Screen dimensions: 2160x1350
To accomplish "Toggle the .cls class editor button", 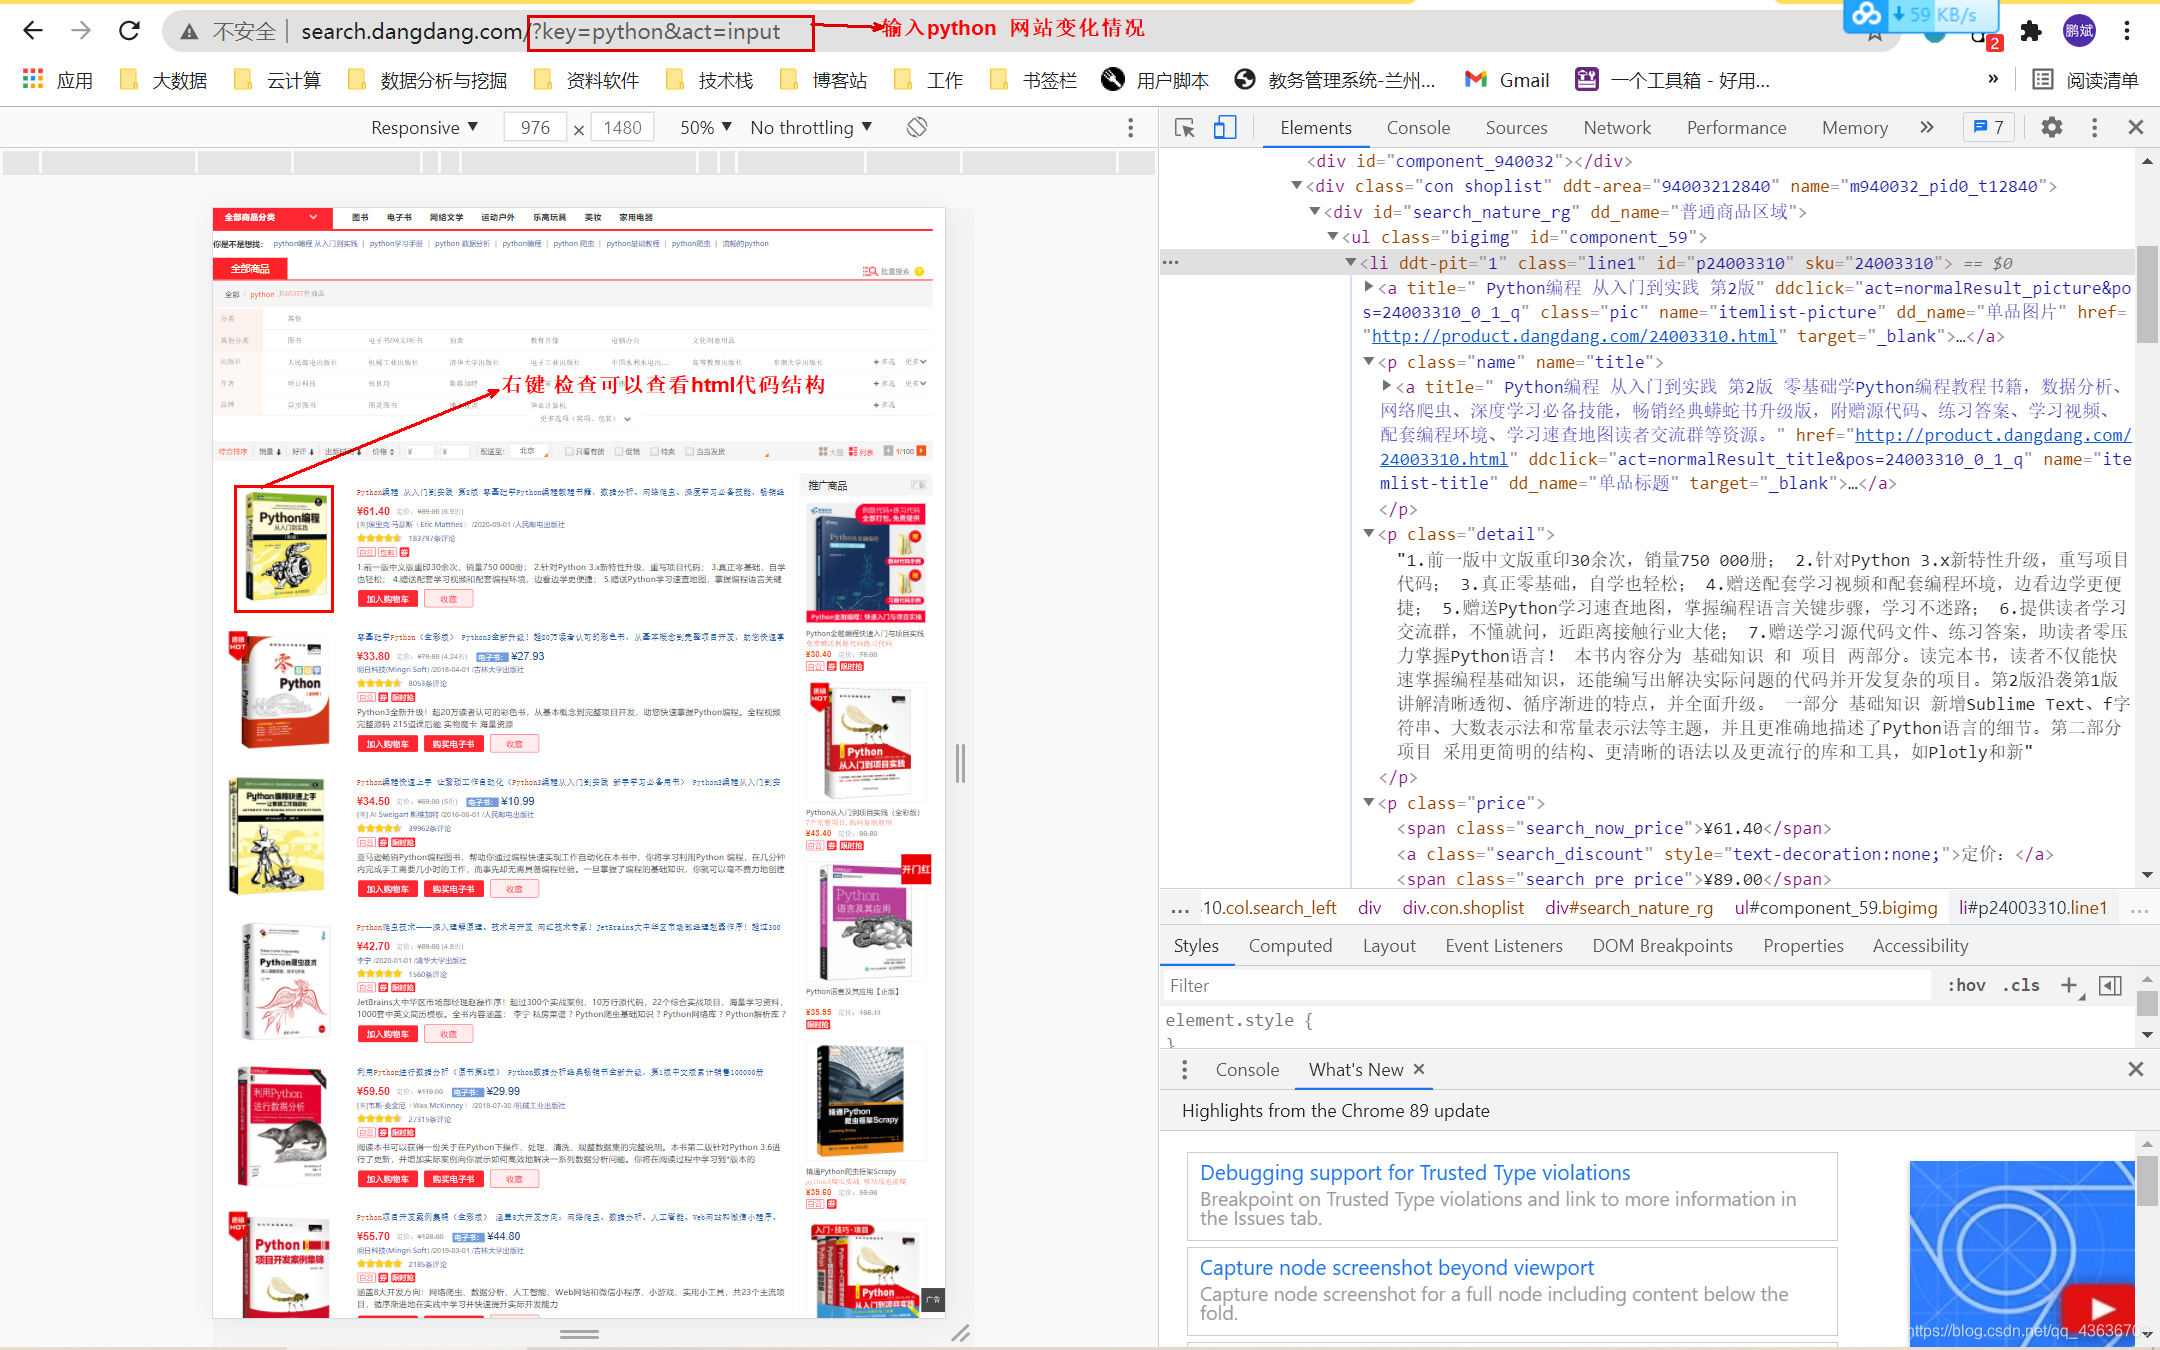I will (2022, 985).
